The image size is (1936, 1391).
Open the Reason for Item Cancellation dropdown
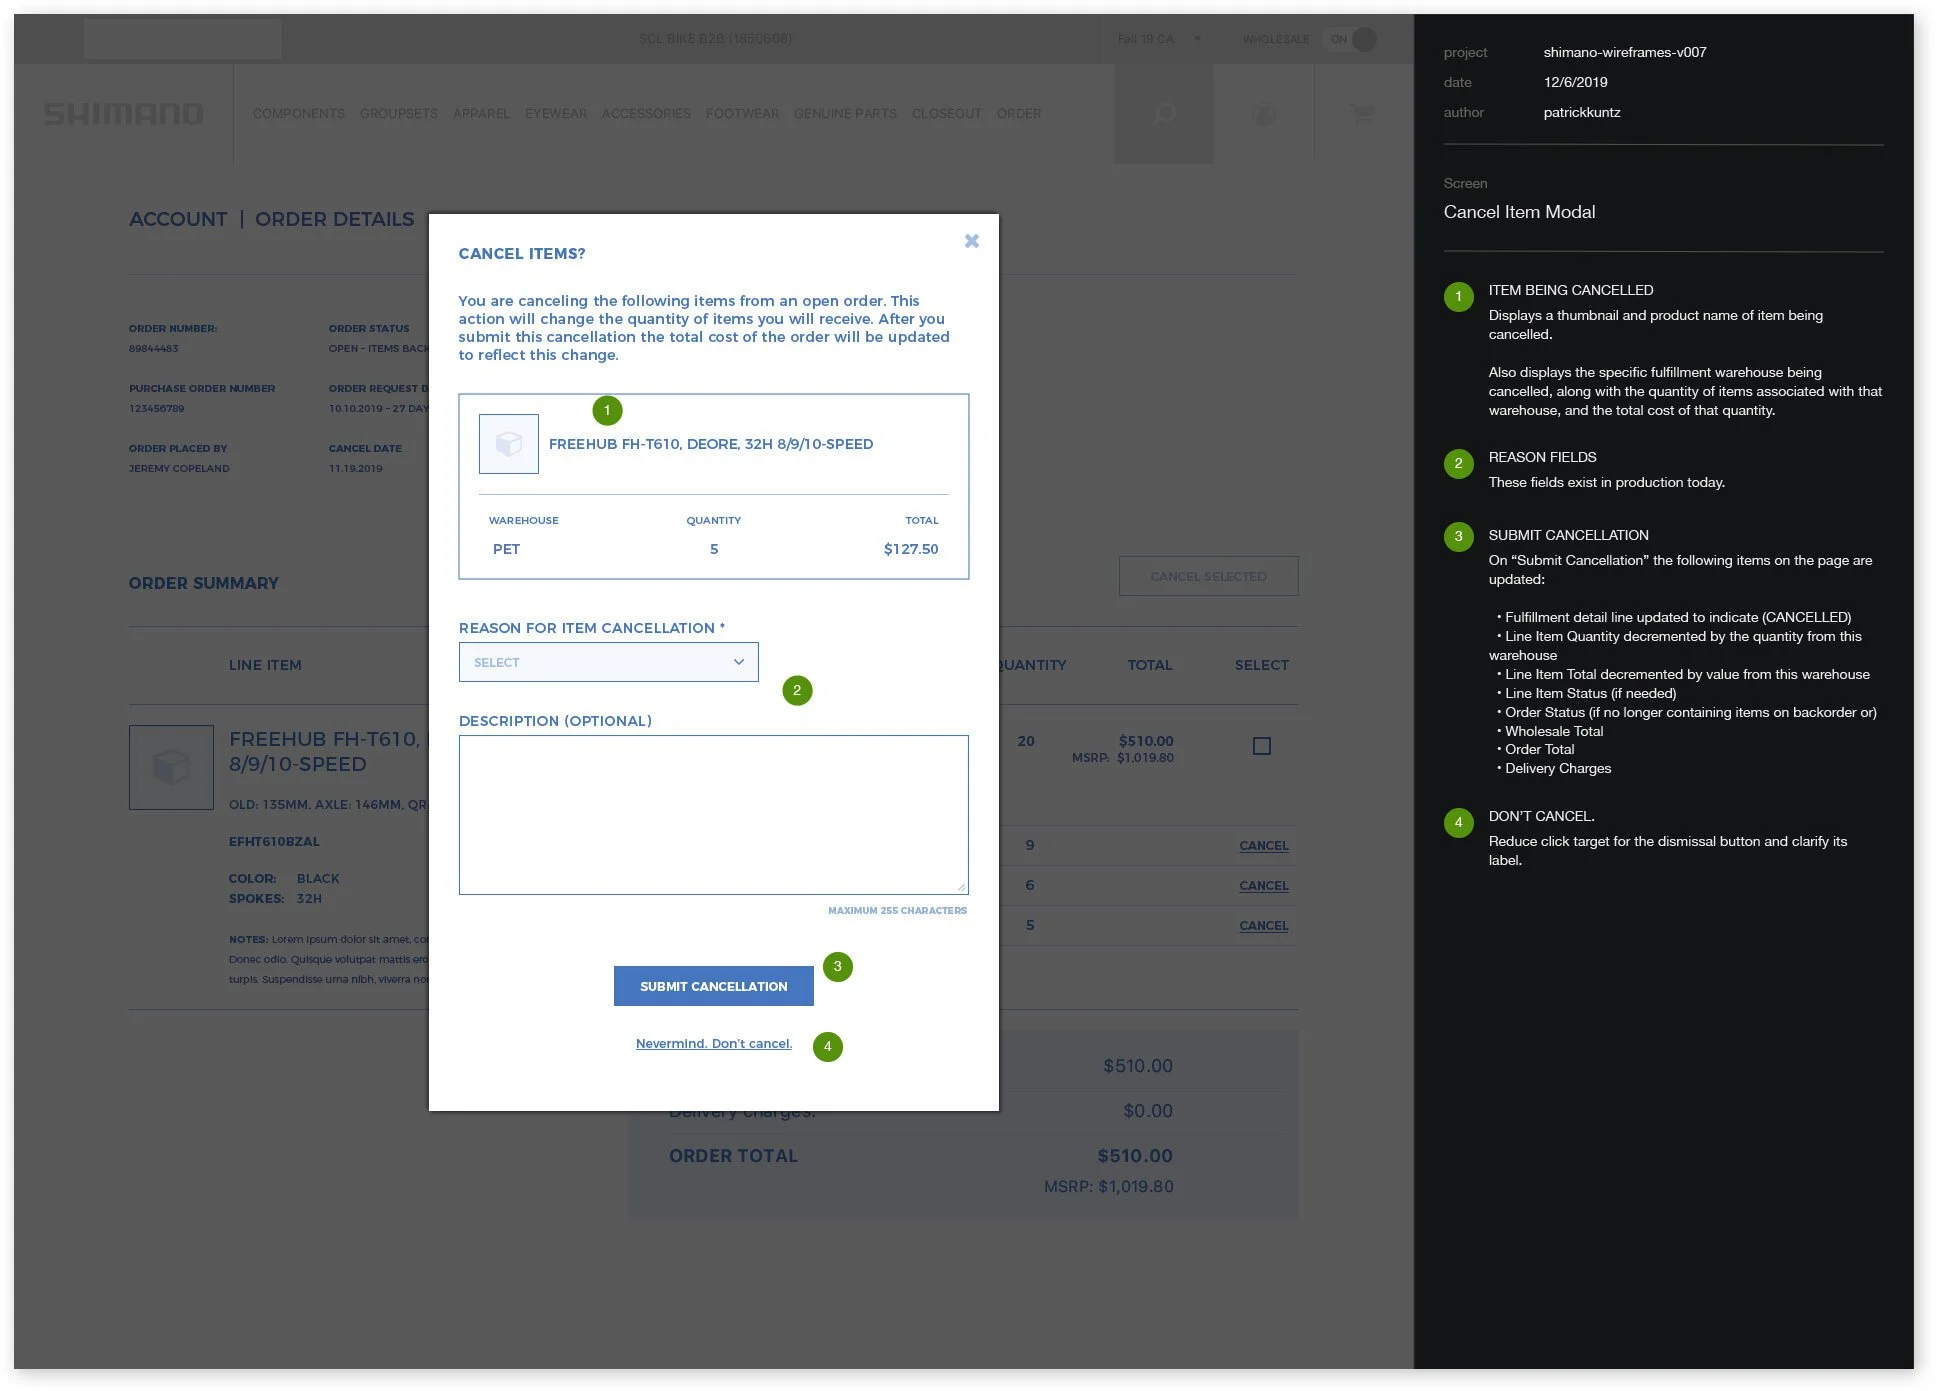click(x=608, y=662)
